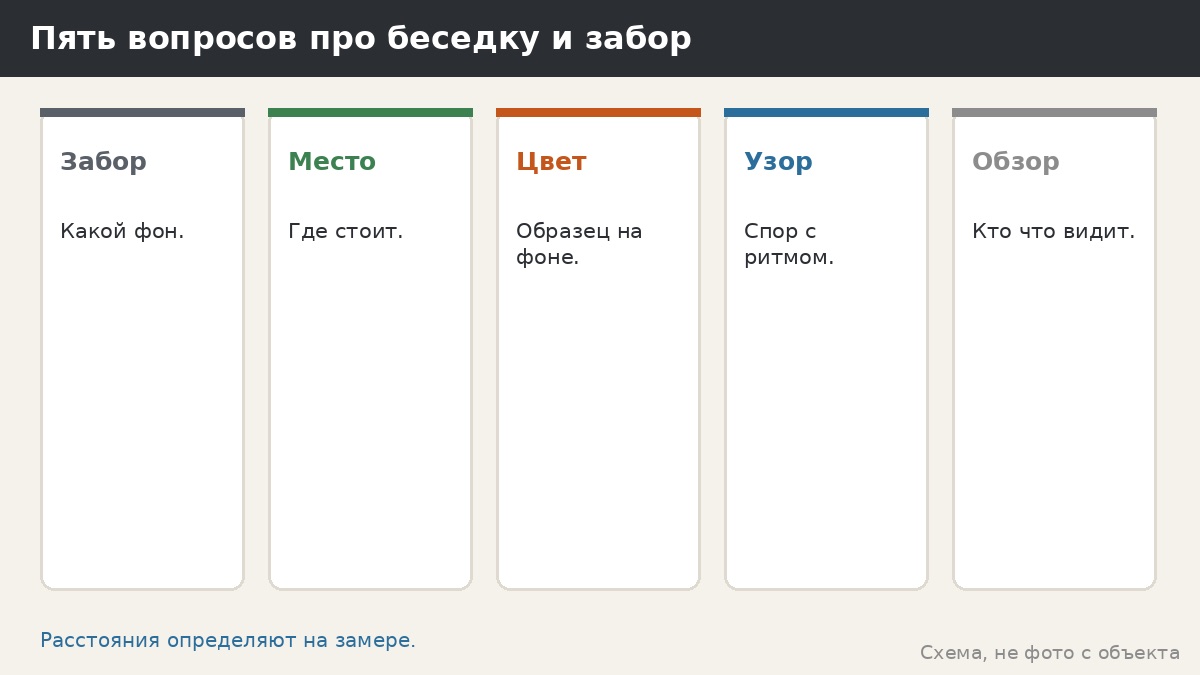Select the 'Обзор' card heading
The width and height of the screenshot is (1200, 675).
pyautogui.click(x=1016, y=162)
